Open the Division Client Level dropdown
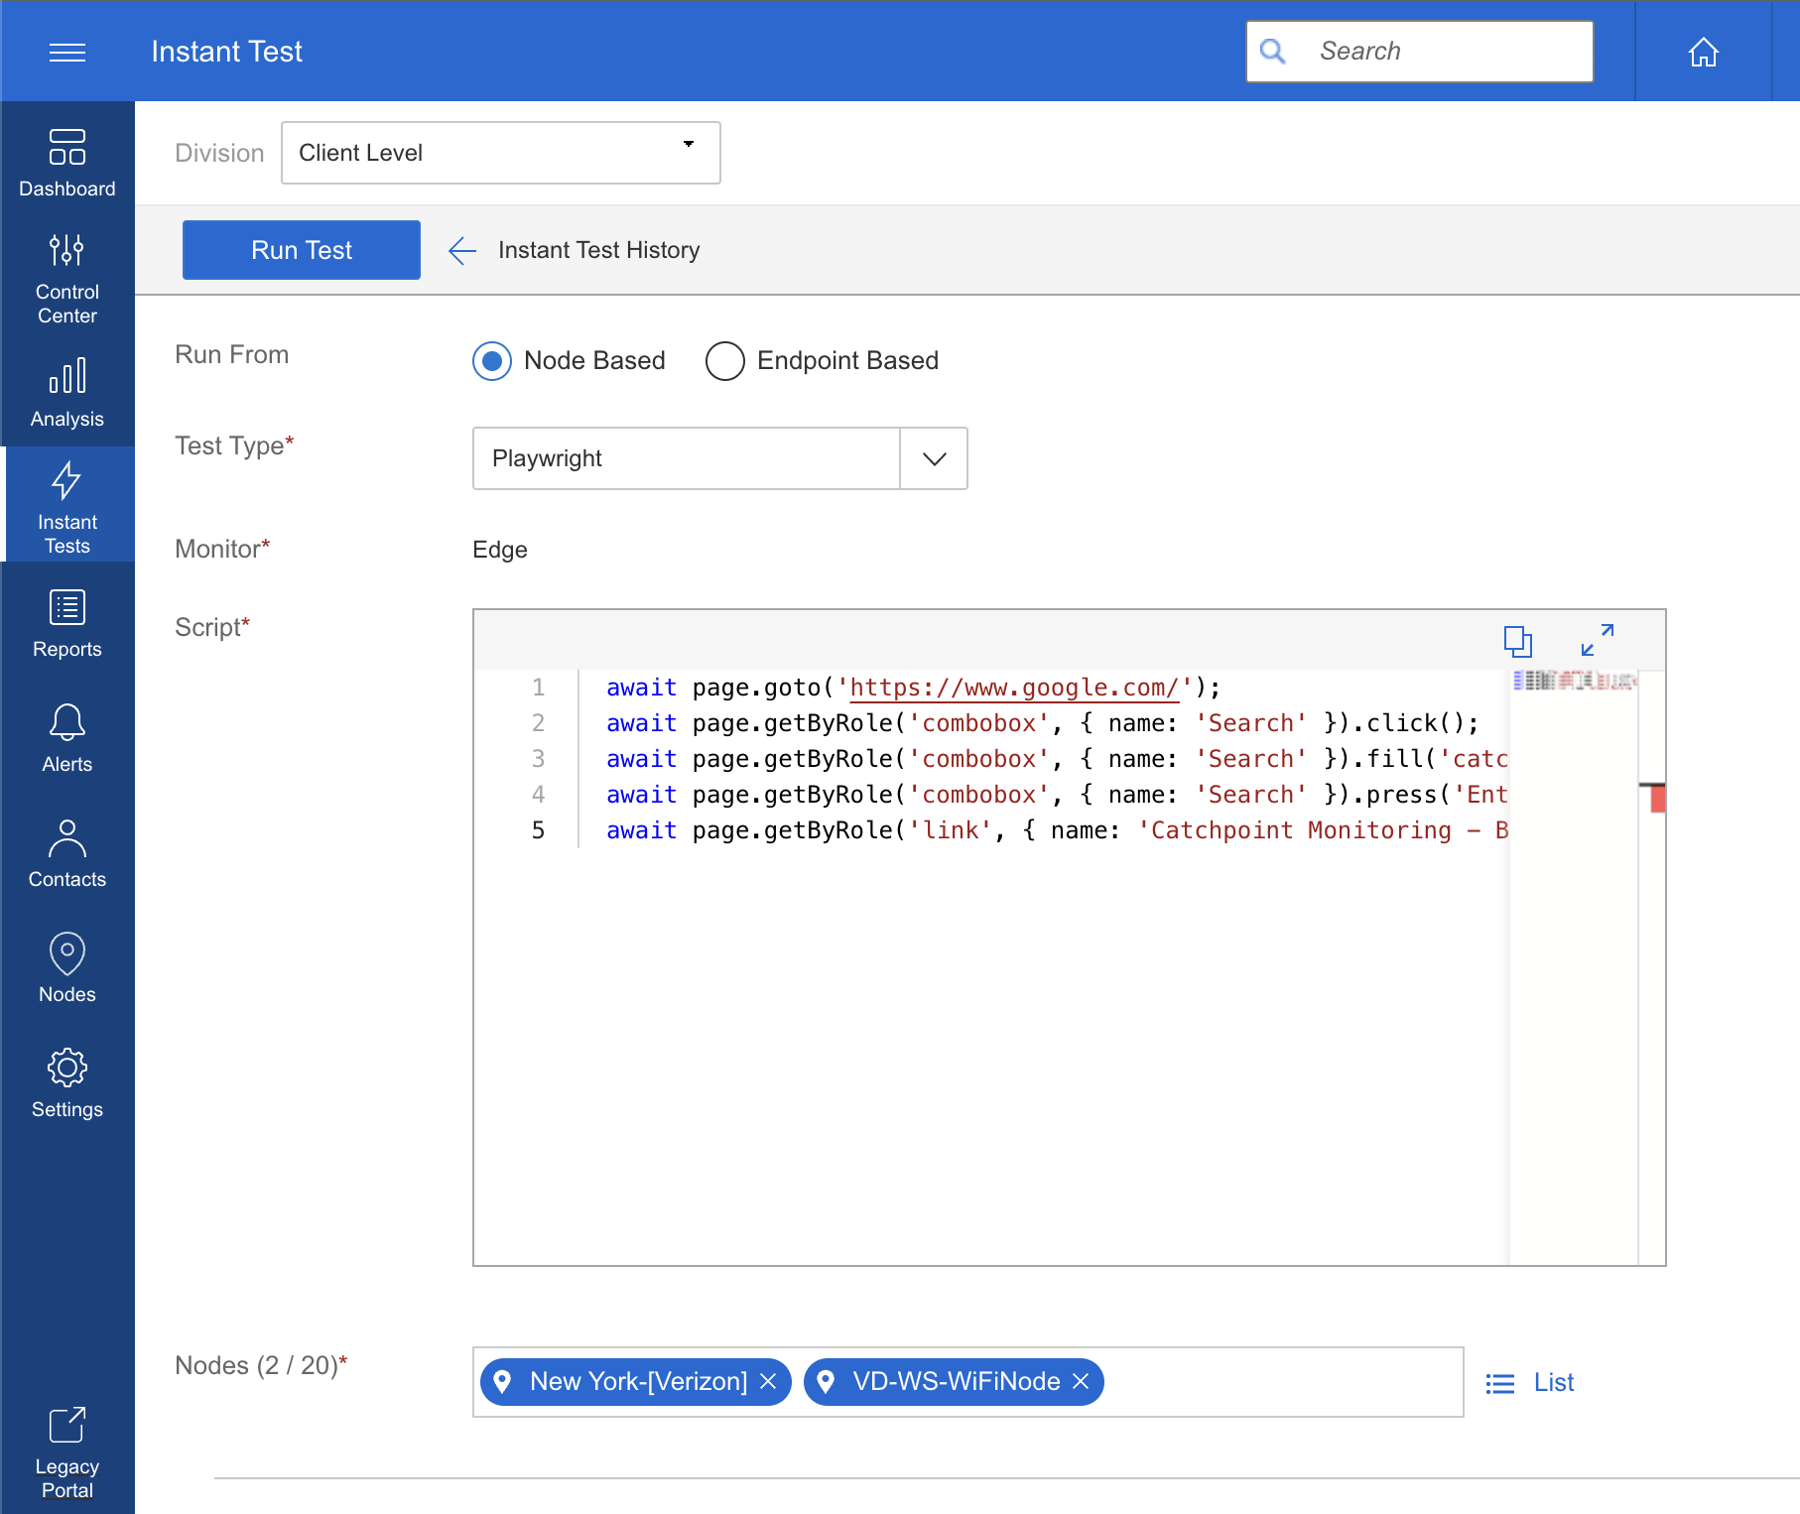This screenshot has height=1514, width=1800. [500, 153]
